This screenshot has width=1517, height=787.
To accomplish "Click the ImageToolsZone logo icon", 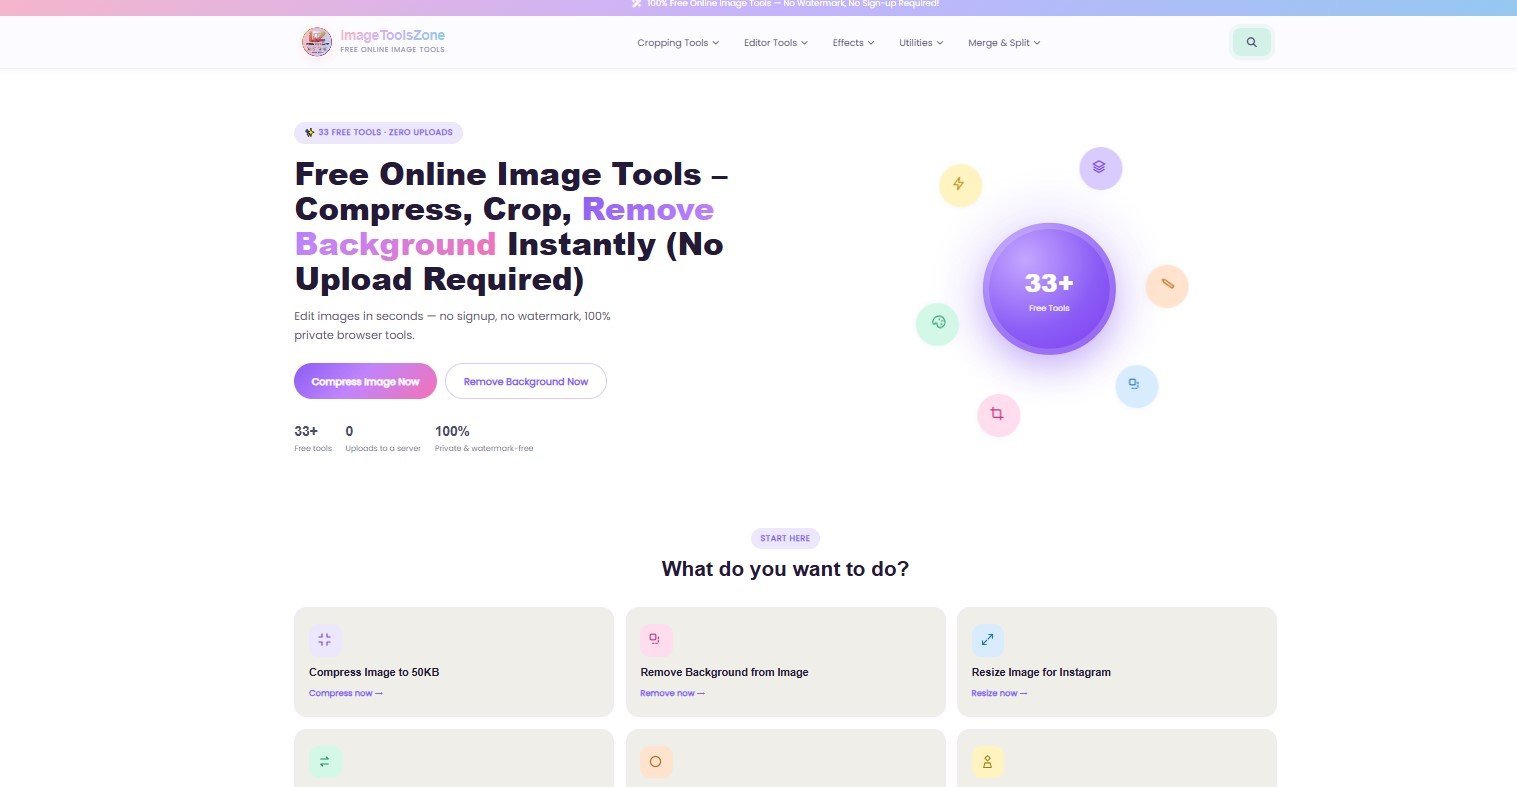I will tap(317, 42).
